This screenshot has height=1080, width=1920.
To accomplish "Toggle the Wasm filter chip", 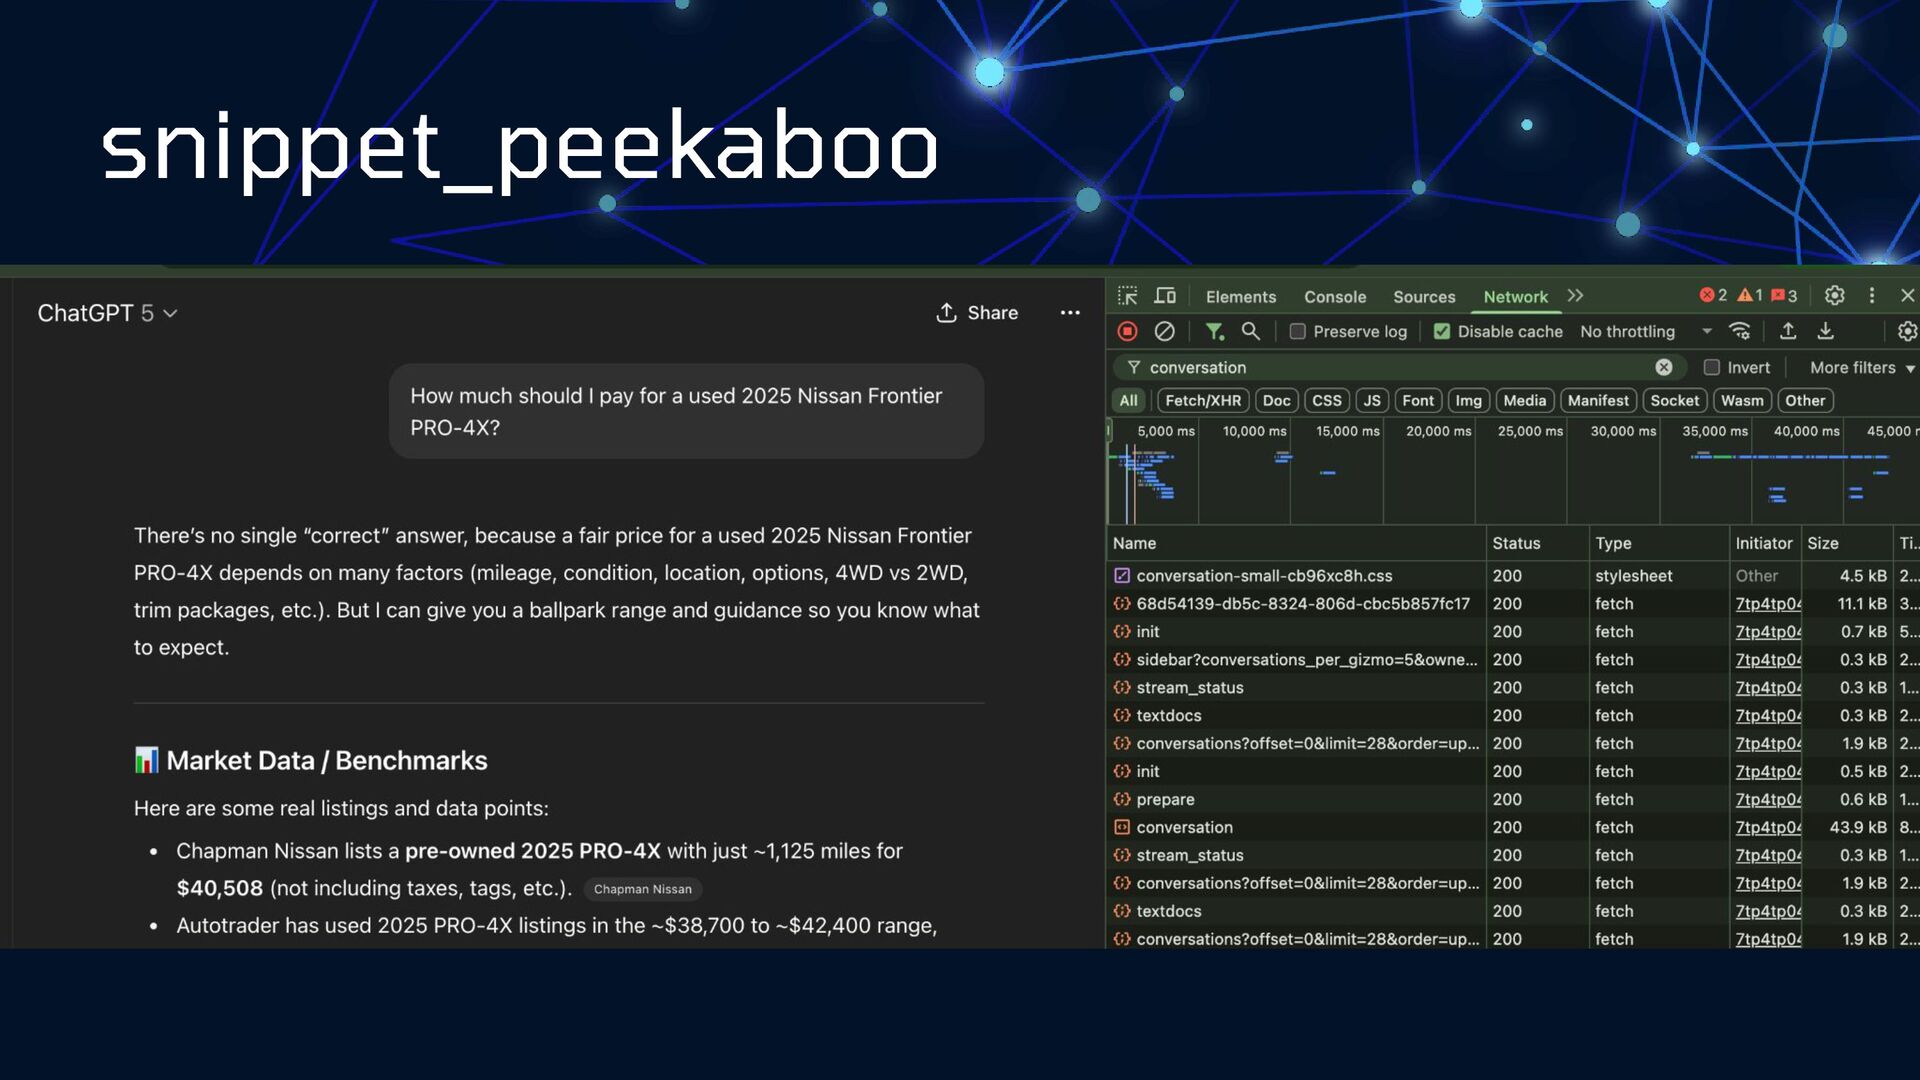I will pyautogui.click(x=1742, y=400).
